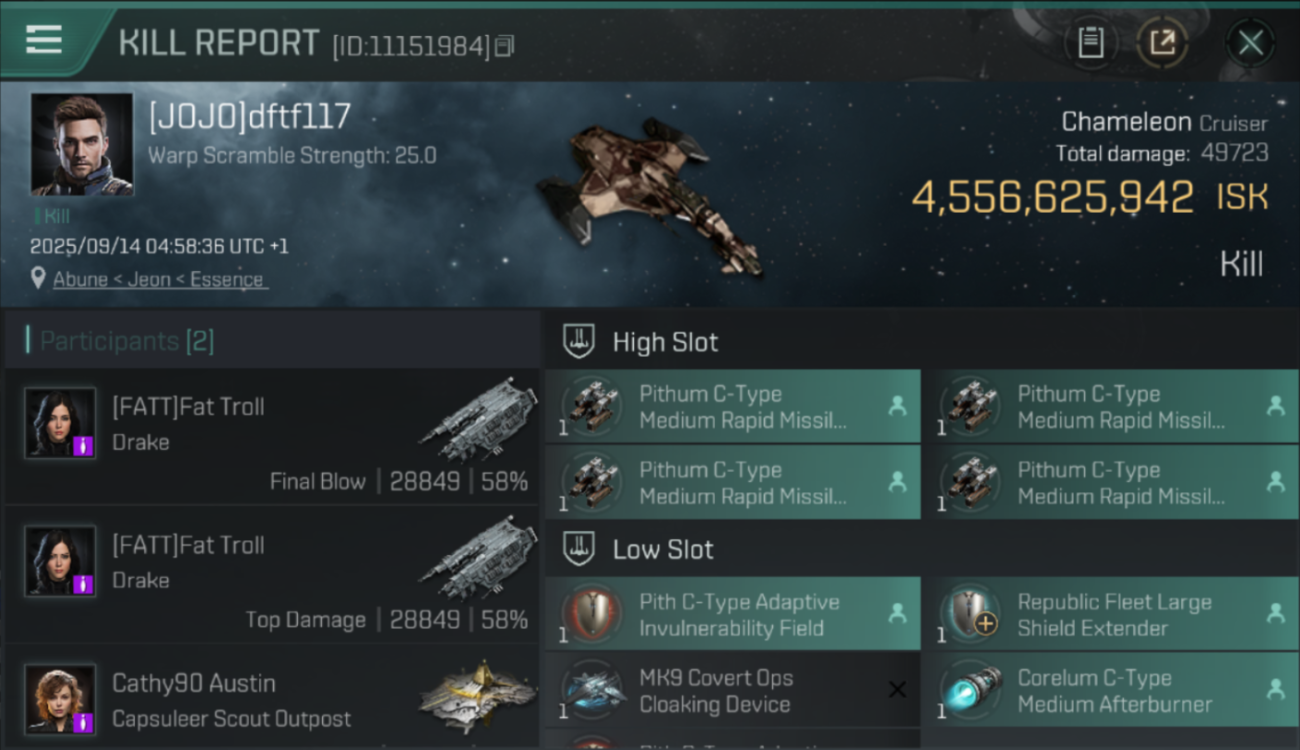Click the share export icon
Viewport: 1300px width, 750px height.
(1162, 43)
